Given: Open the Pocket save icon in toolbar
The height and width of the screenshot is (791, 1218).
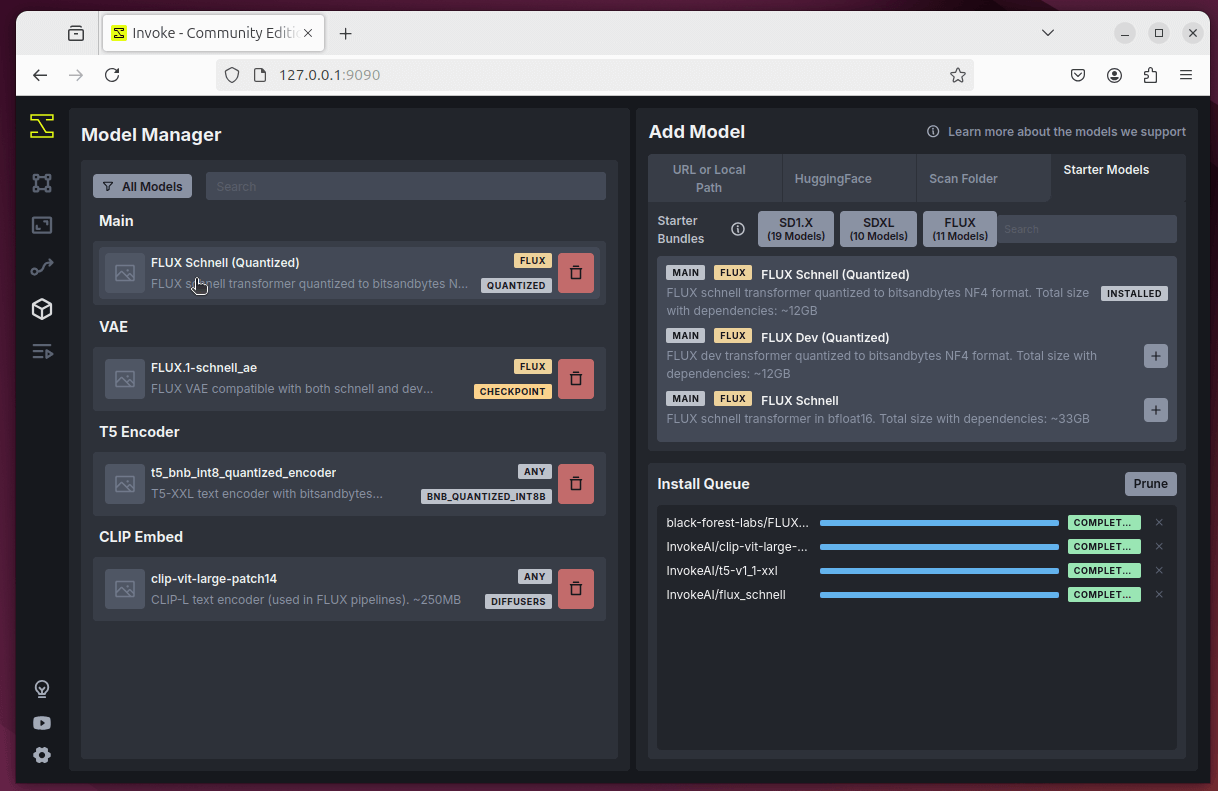Looking at the screenshot, I should coord(1078,75).
